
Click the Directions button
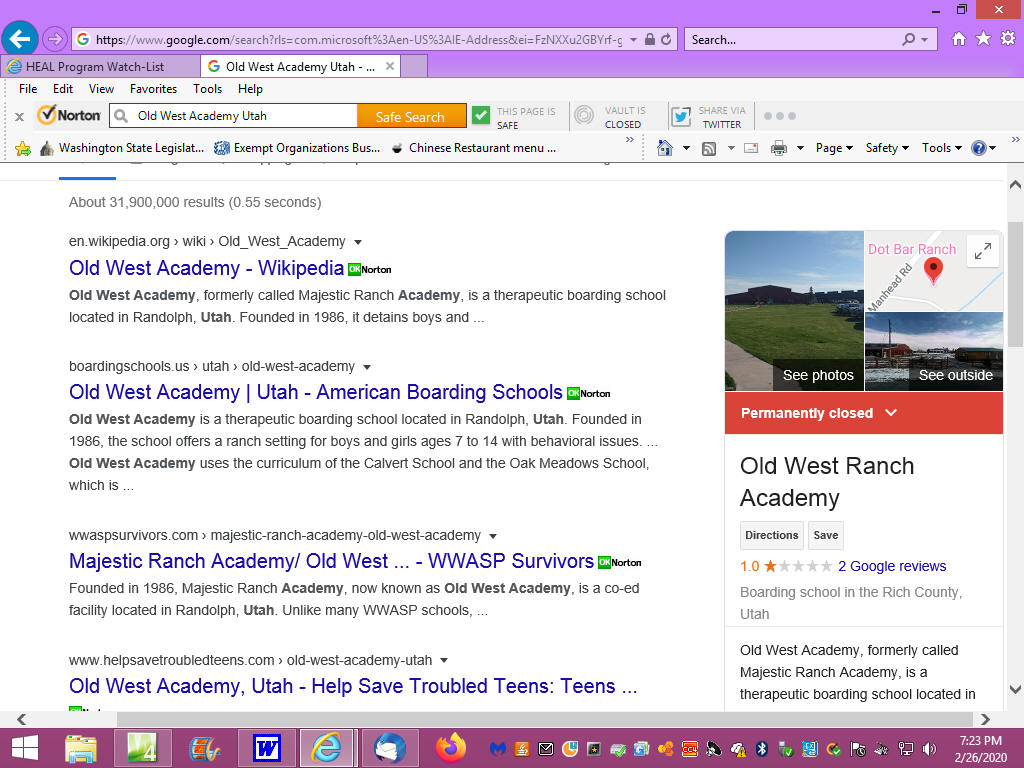(x=772, y=536)
